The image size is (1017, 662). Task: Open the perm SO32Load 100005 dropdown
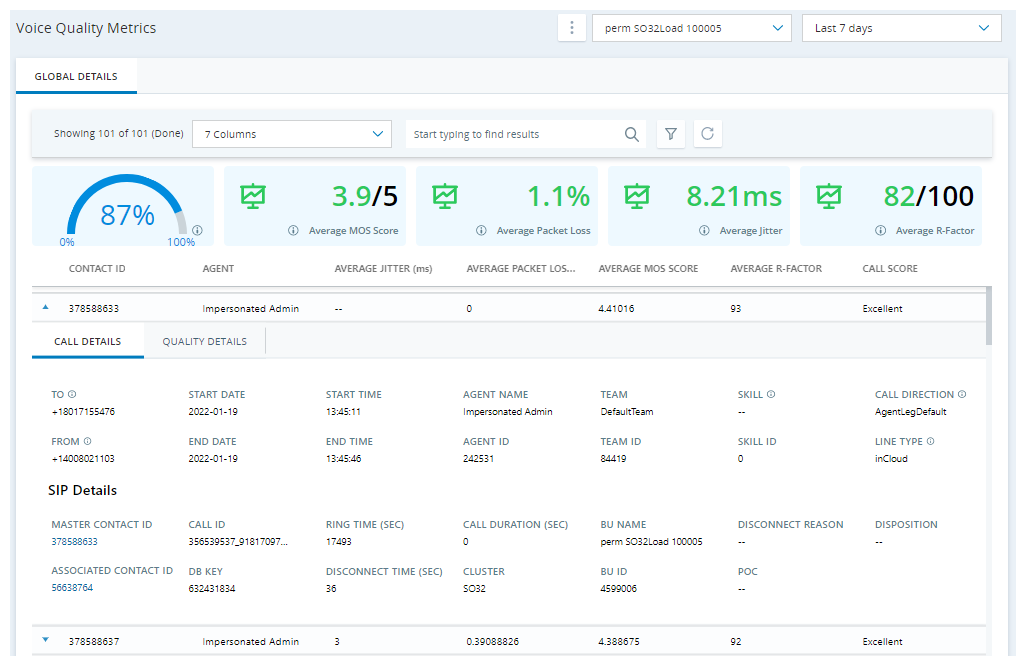pos(691,28)
